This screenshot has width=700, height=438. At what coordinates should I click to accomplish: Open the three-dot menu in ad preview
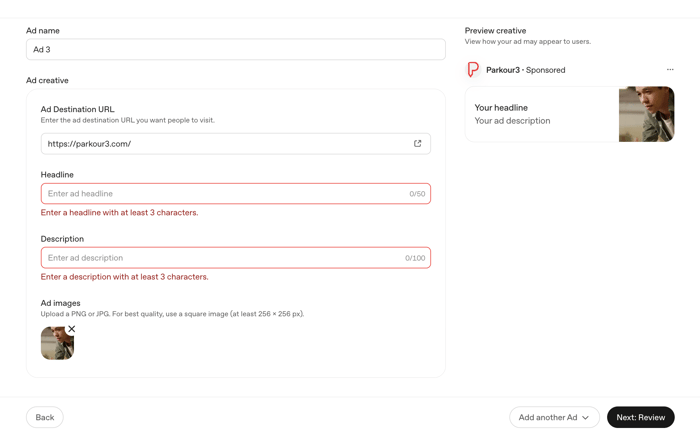click(x=670, y=70)
